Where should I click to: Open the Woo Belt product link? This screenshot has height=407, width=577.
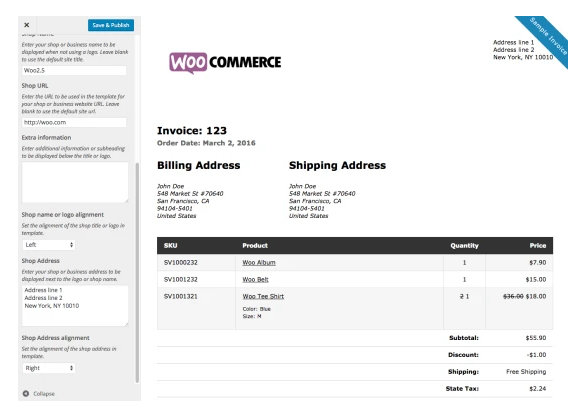coord(255,280)
